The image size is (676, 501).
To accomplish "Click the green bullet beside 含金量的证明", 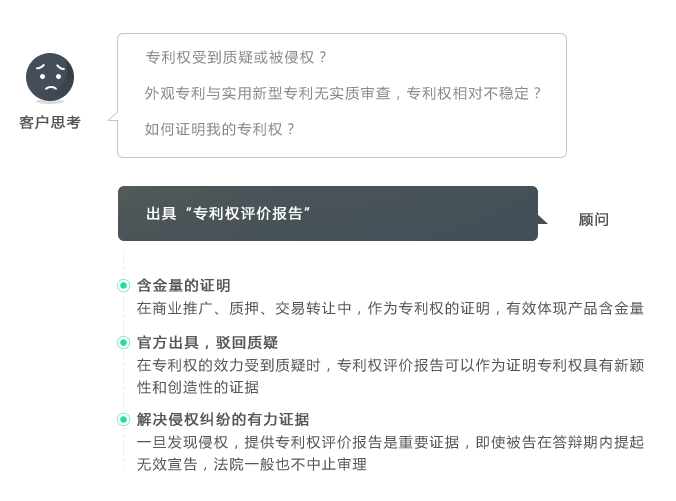I will (123, 285).
